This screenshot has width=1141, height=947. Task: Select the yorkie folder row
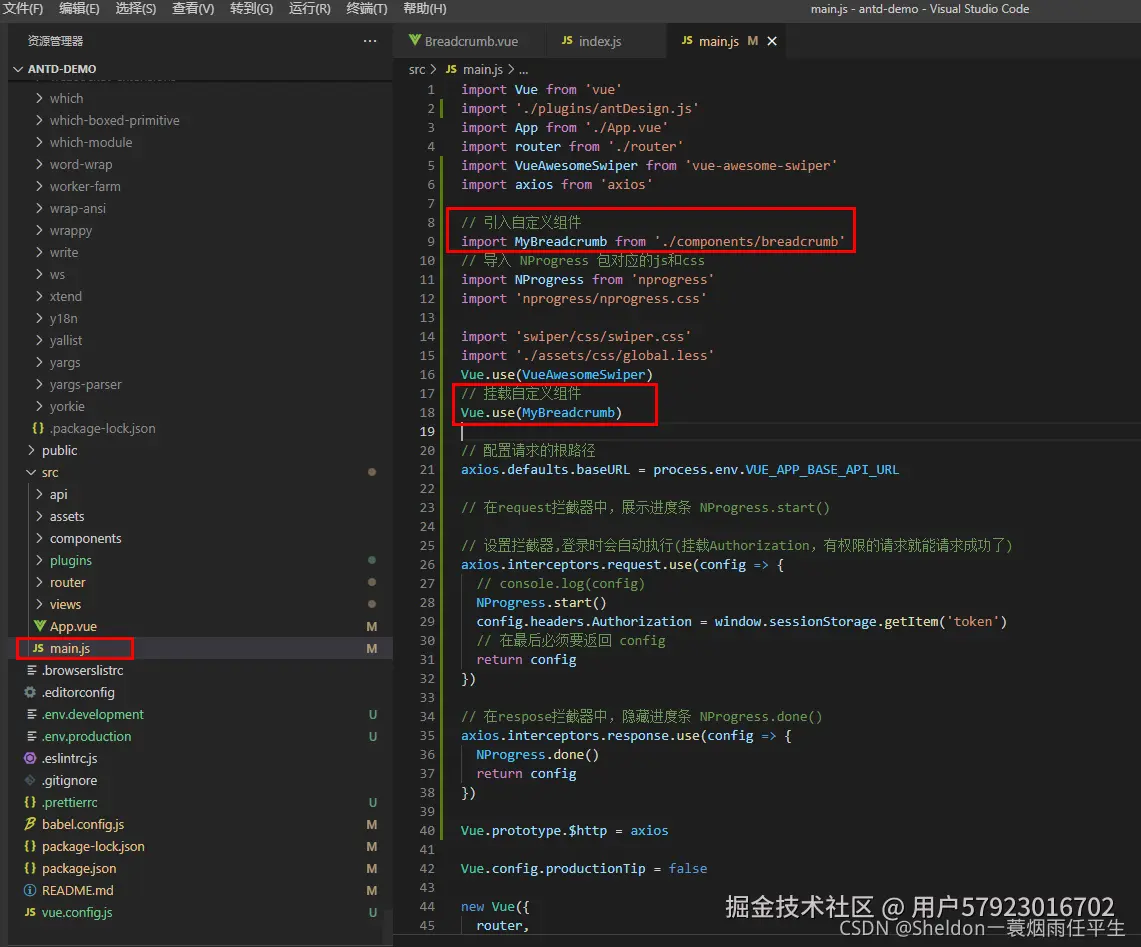pos(200,406)
